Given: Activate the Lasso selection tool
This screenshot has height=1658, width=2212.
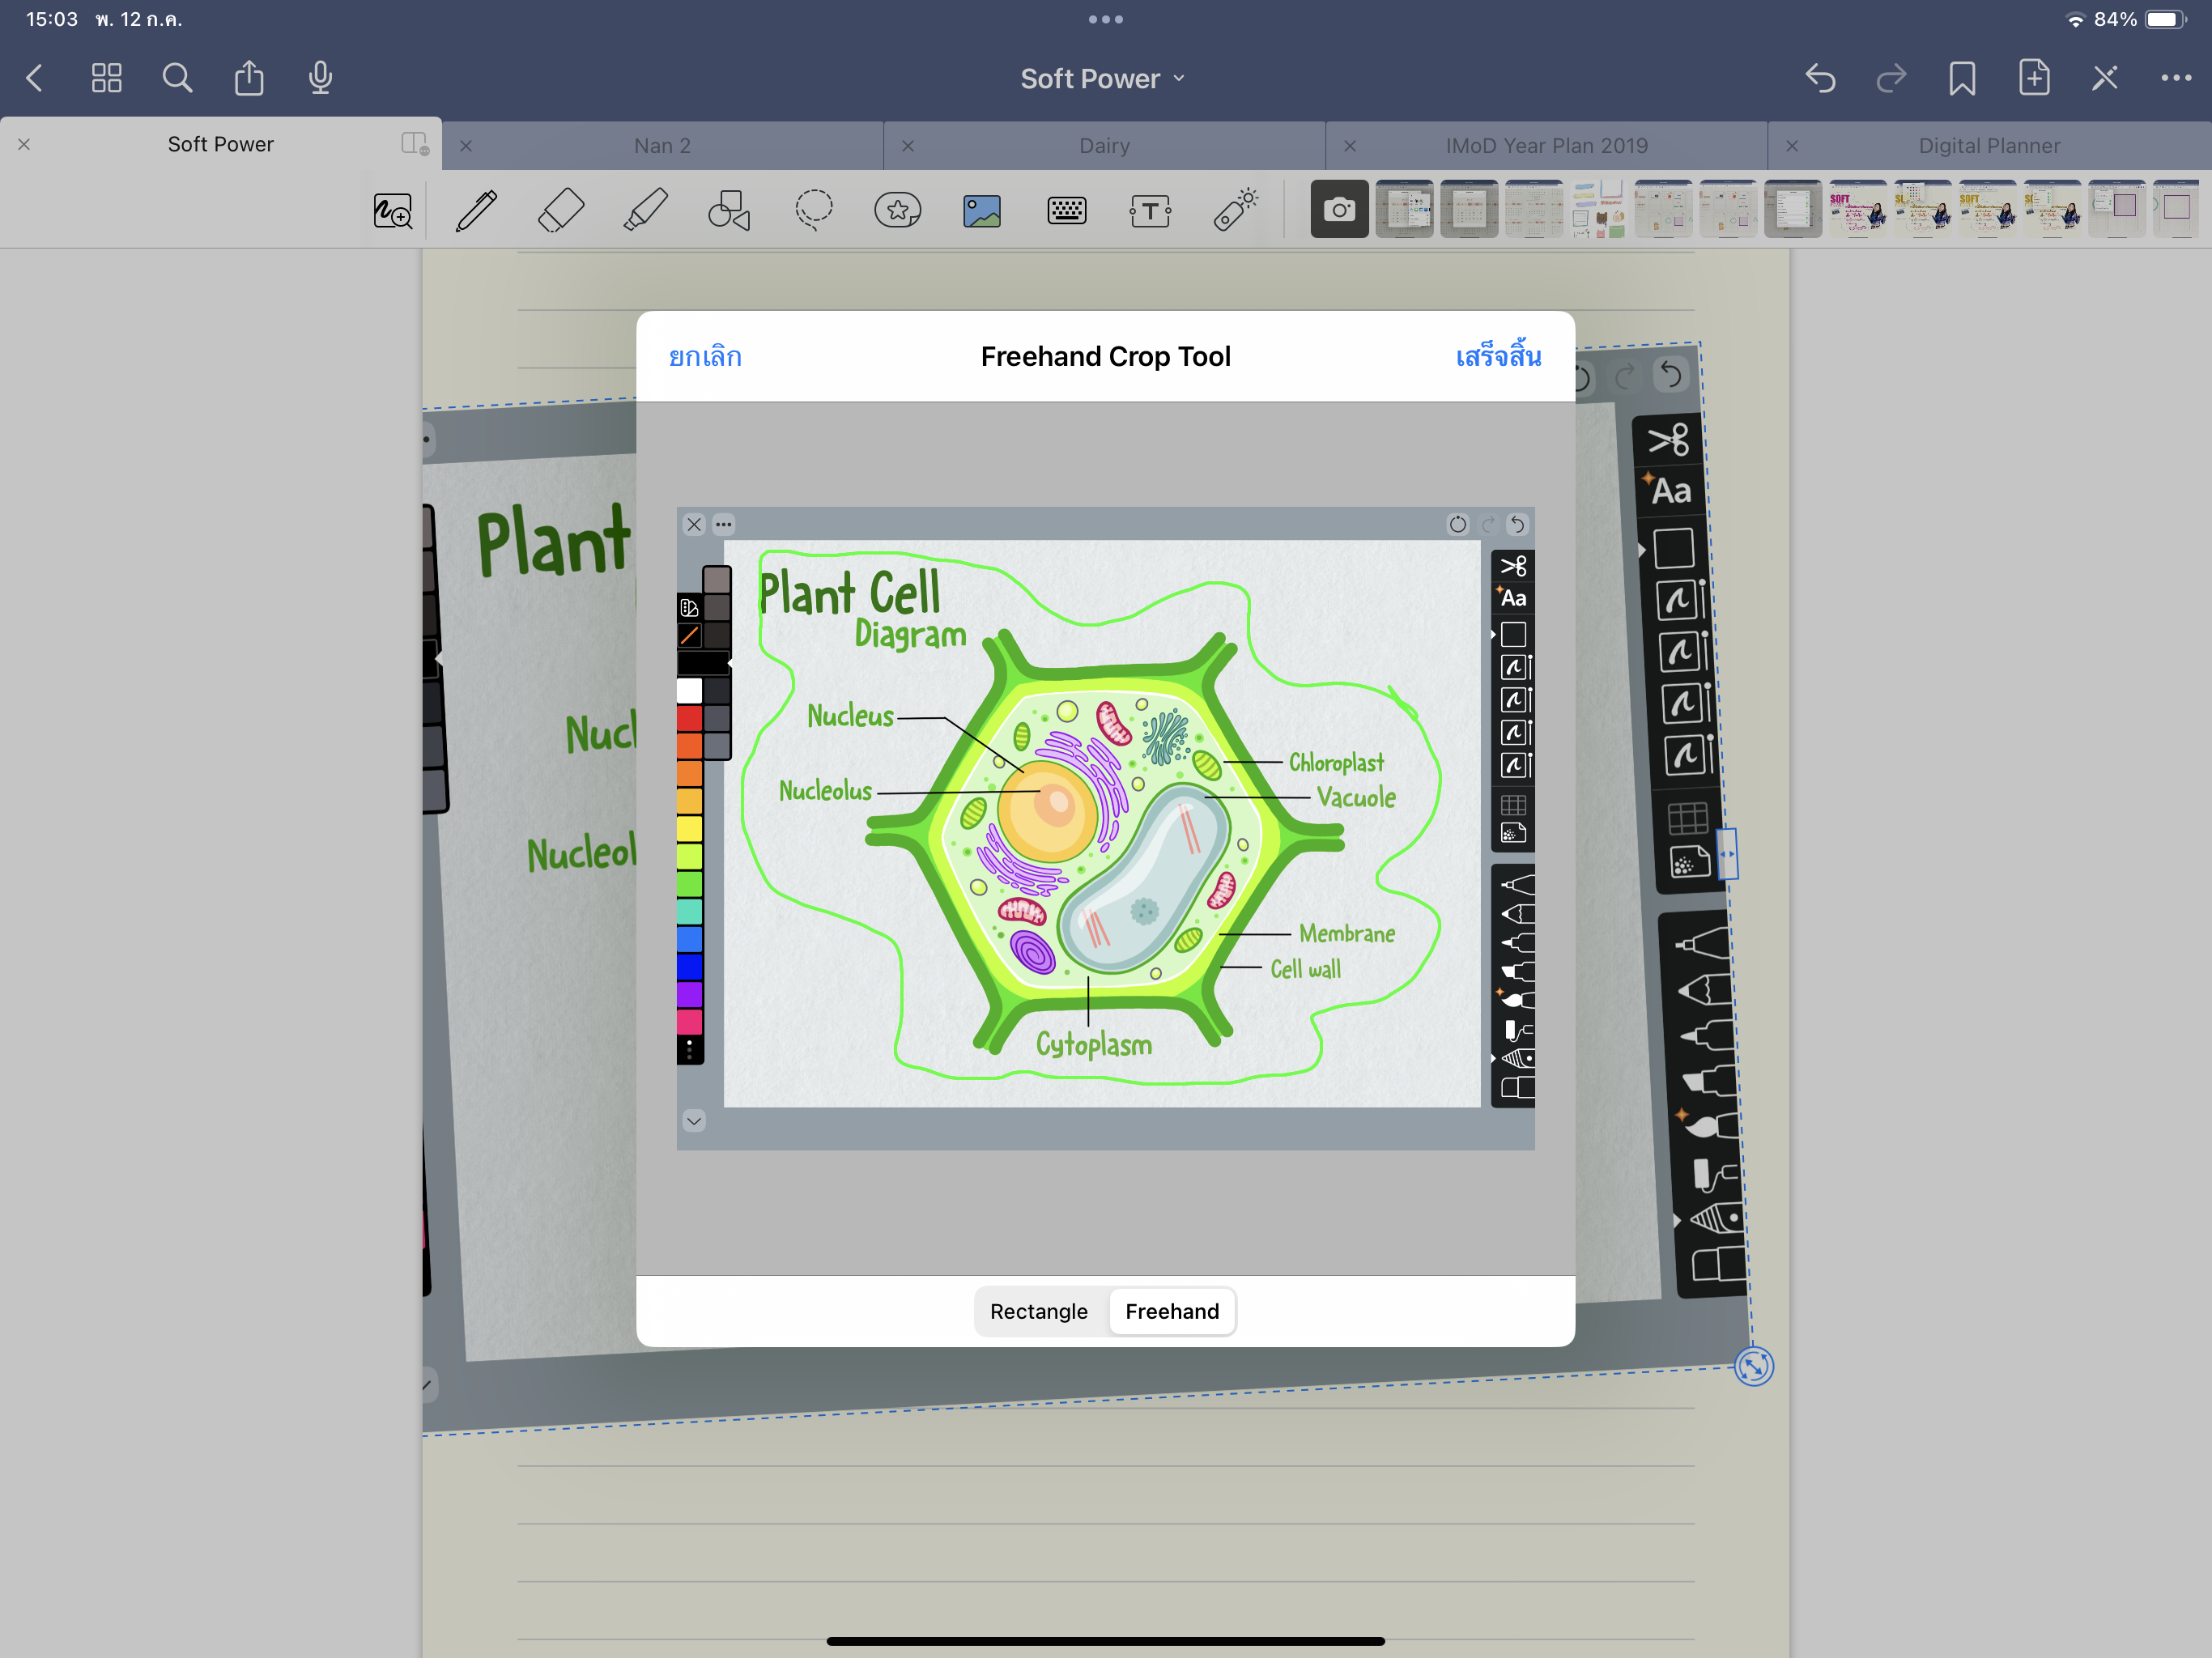Looking at the screenshot, I should point(814,211).
